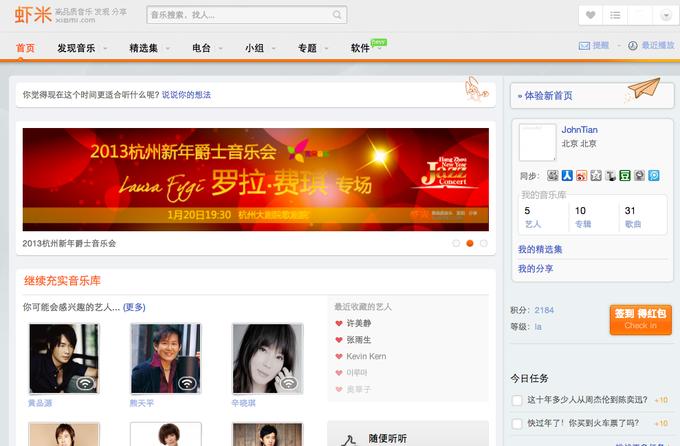Select the first banner carousel dot
The width and height of the screenshot is (680, 446).
click(456, 243)
